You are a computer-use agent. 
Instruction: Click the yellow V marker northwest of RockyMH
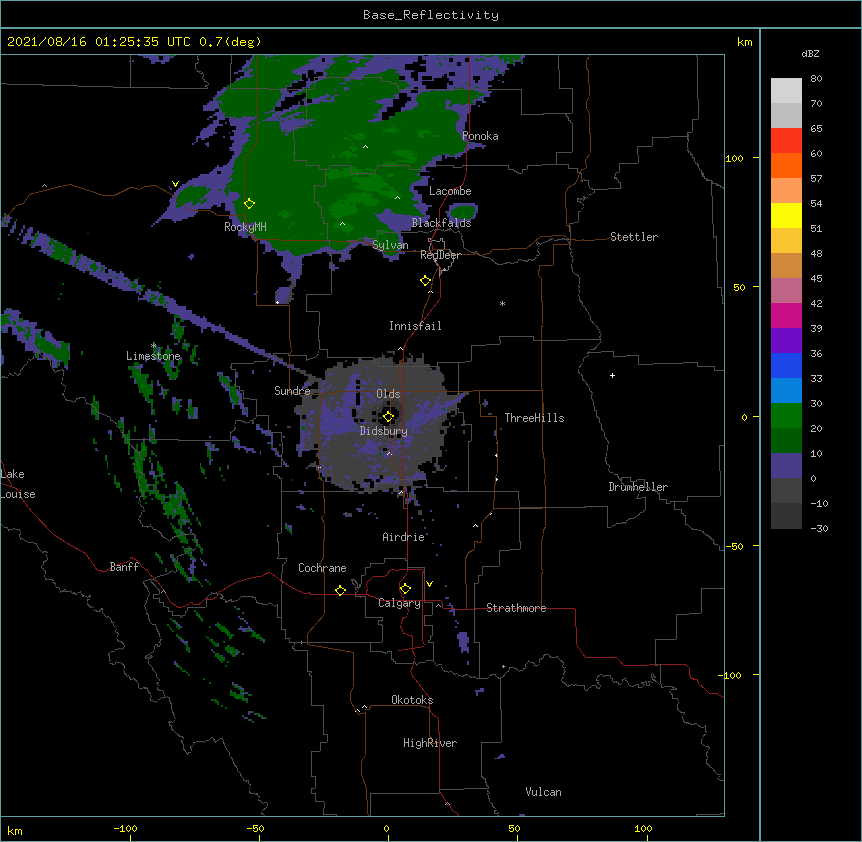175,184
